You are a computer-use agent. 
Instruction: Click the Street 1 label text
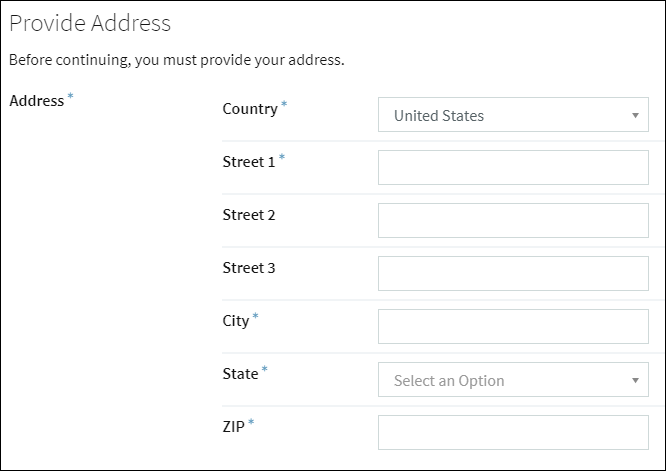(x=248, y=162)
